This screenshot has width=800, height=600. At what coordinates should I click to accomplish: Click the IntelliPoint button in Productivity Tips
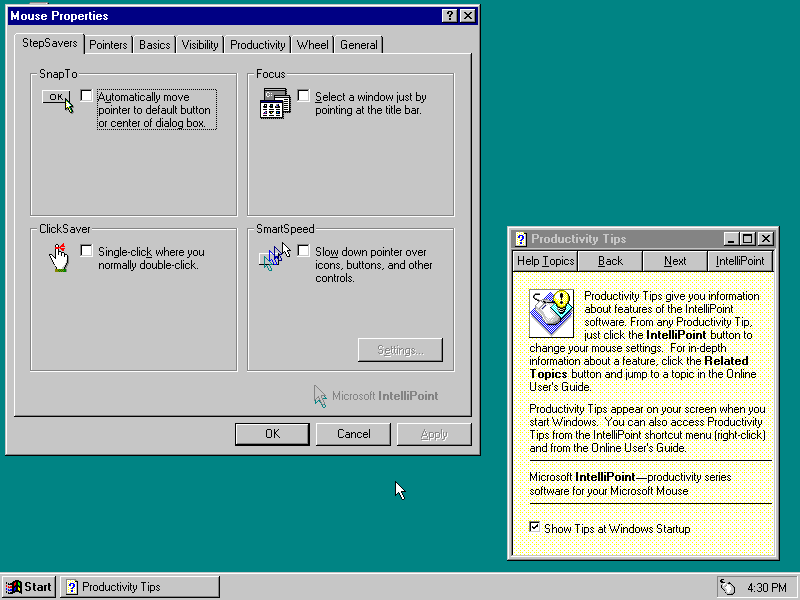click(740, 261)
